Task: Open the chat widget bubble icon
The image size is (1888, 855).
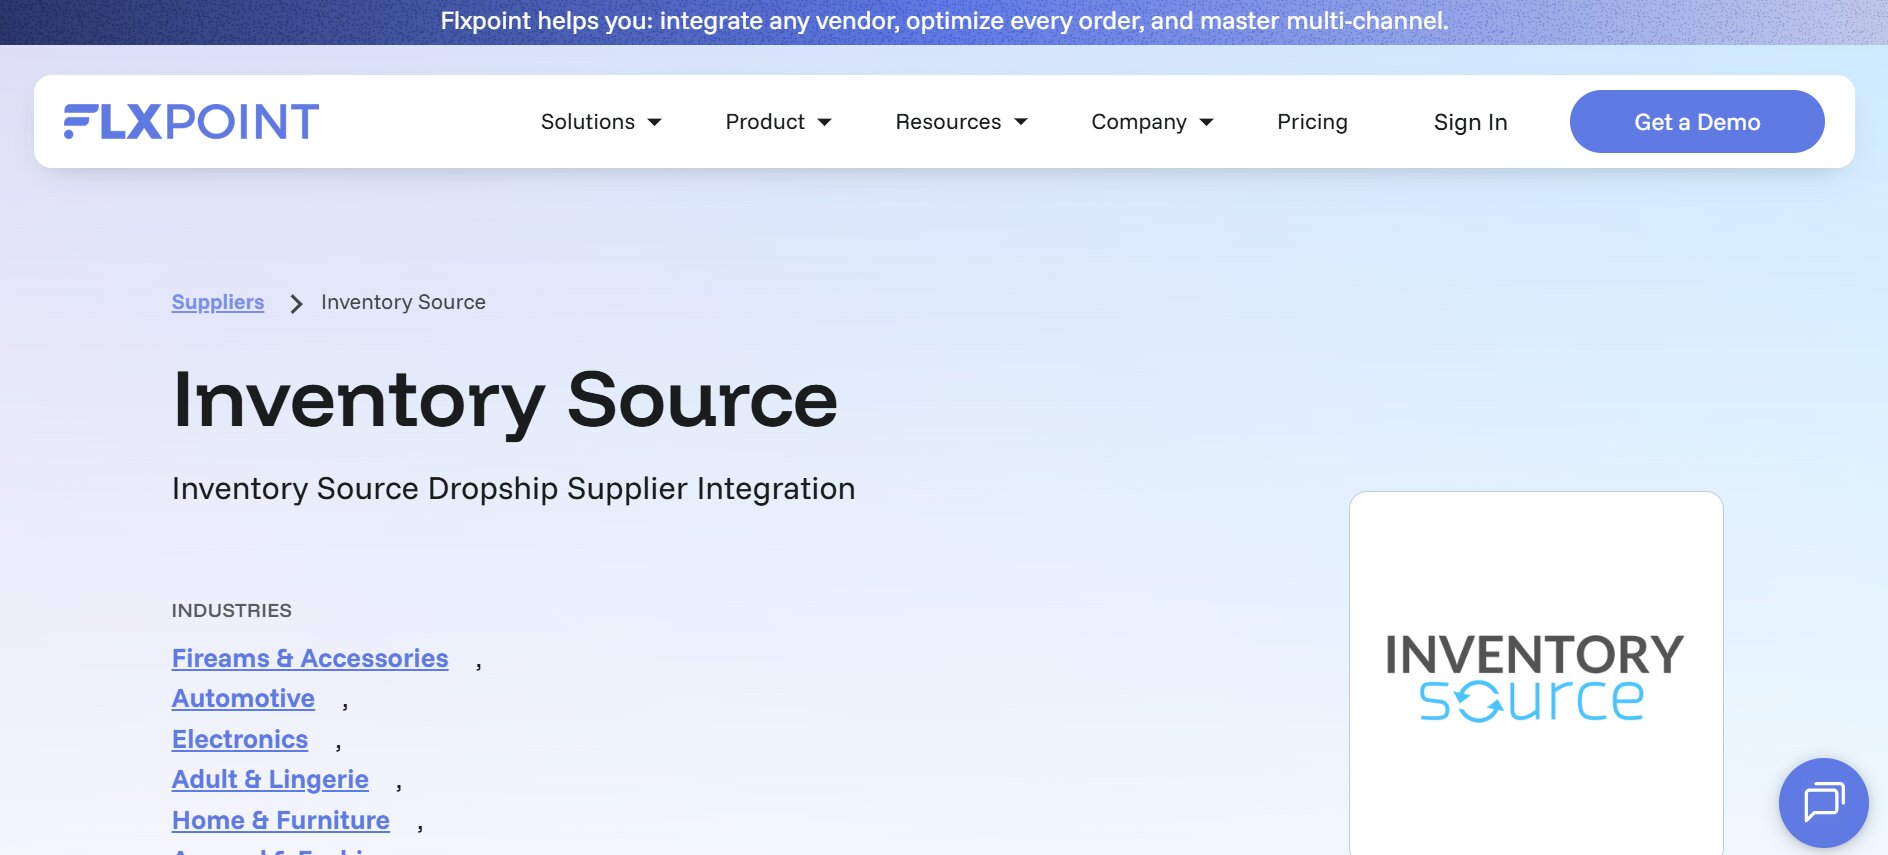Action: (x=1823, y=802)
